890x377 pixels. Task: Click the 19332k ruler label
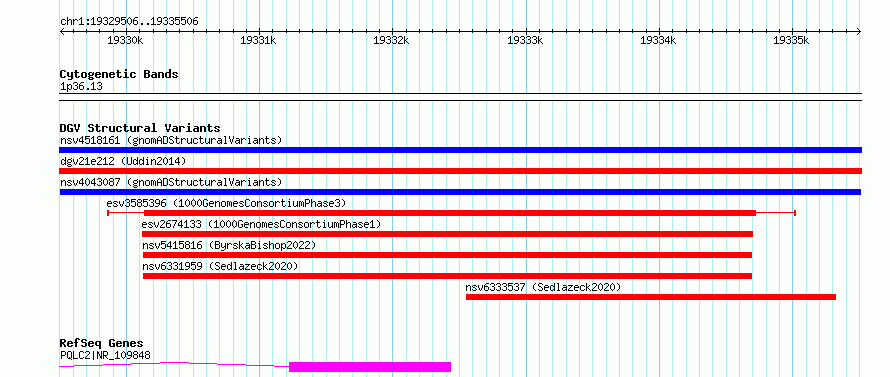pos(392,40)
